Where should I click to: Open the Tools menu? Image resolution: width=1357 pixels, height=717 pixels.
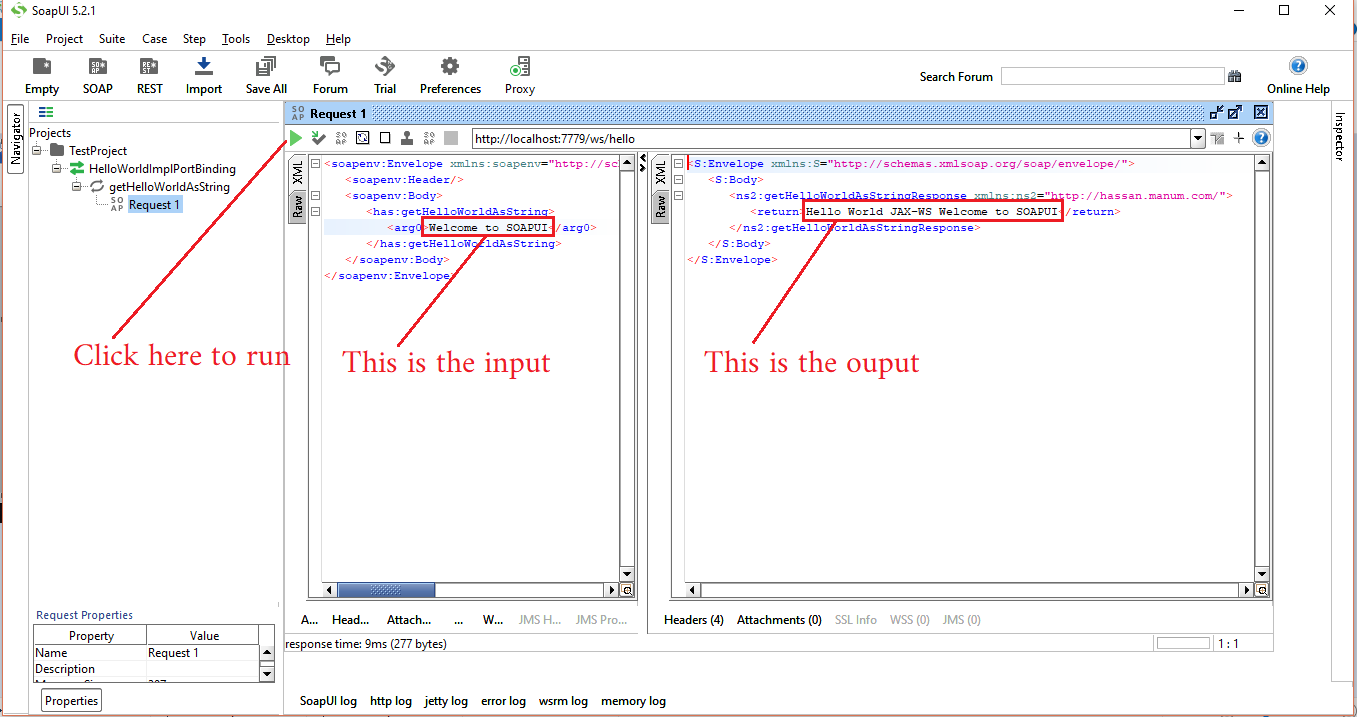[x=236, y=39]
